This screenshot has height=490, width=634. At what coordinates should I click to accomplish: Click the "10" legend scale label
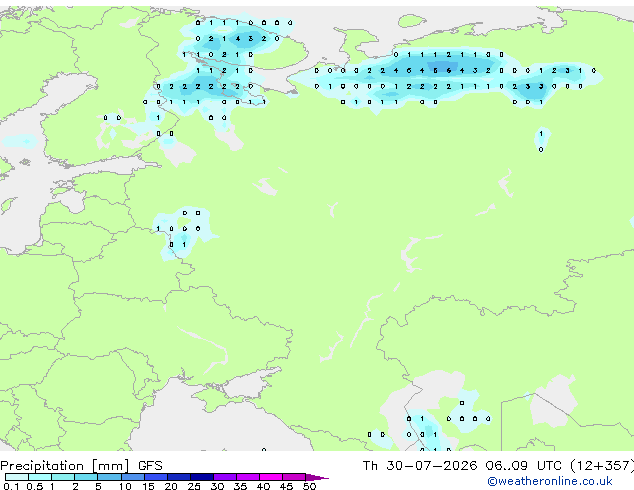coord(125,486)
